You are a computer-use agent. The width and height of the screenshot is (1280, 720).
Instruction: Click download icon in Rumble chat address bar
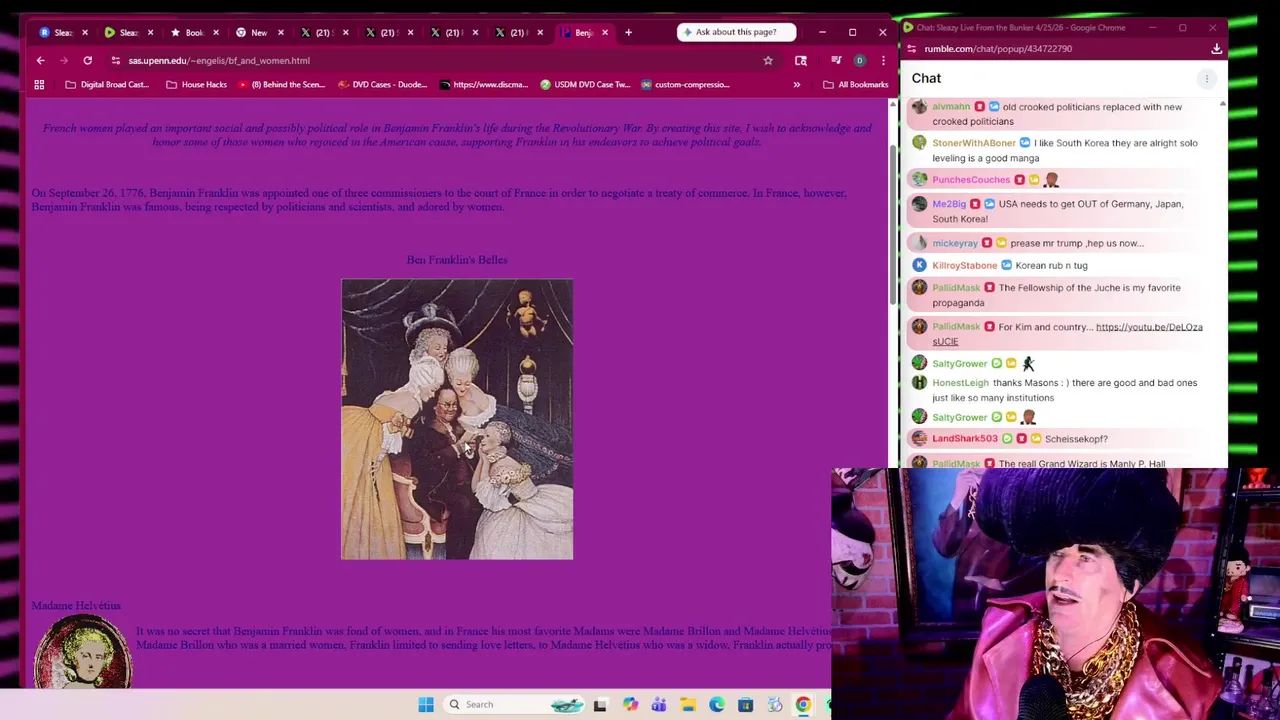(1217, 48)
